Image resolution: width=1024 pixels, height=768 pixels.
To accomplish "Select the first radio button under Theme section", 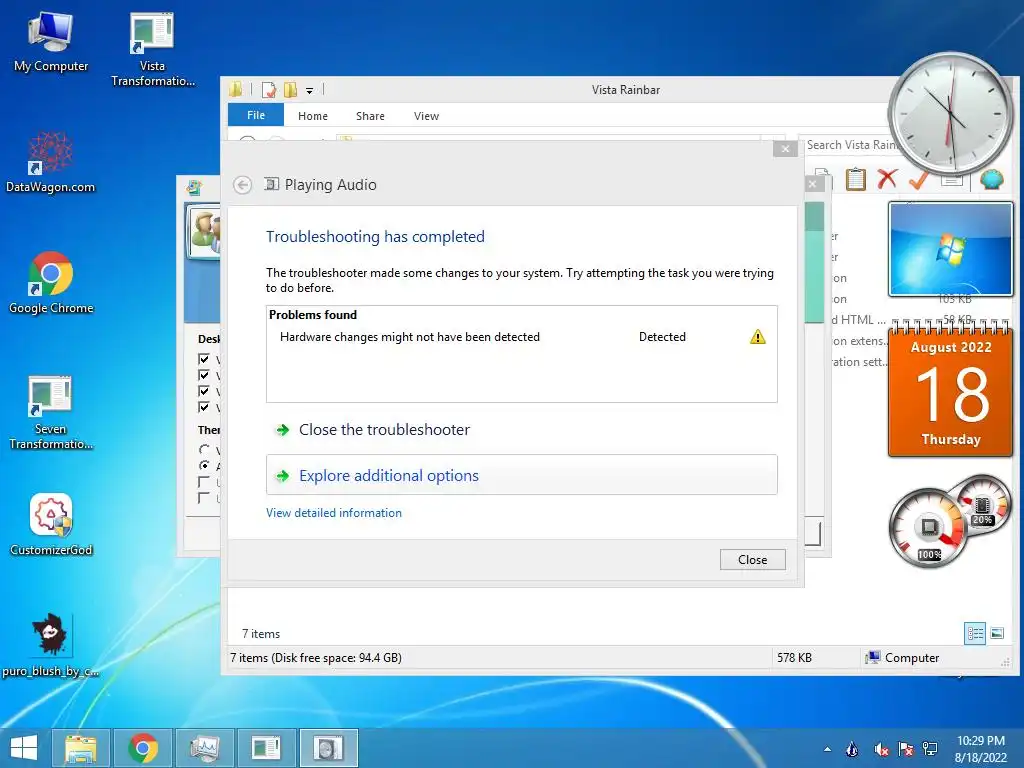I will pos(204,449).
